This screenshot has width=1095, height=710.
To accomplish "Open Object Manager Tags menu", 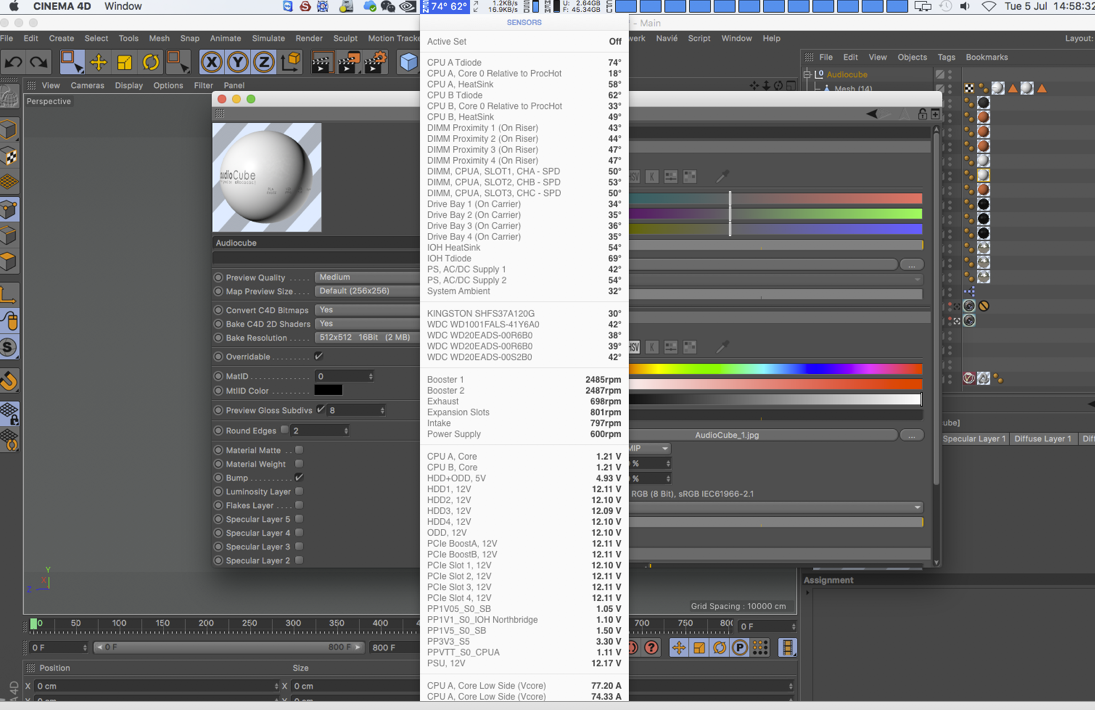I will tap(946, 57).
